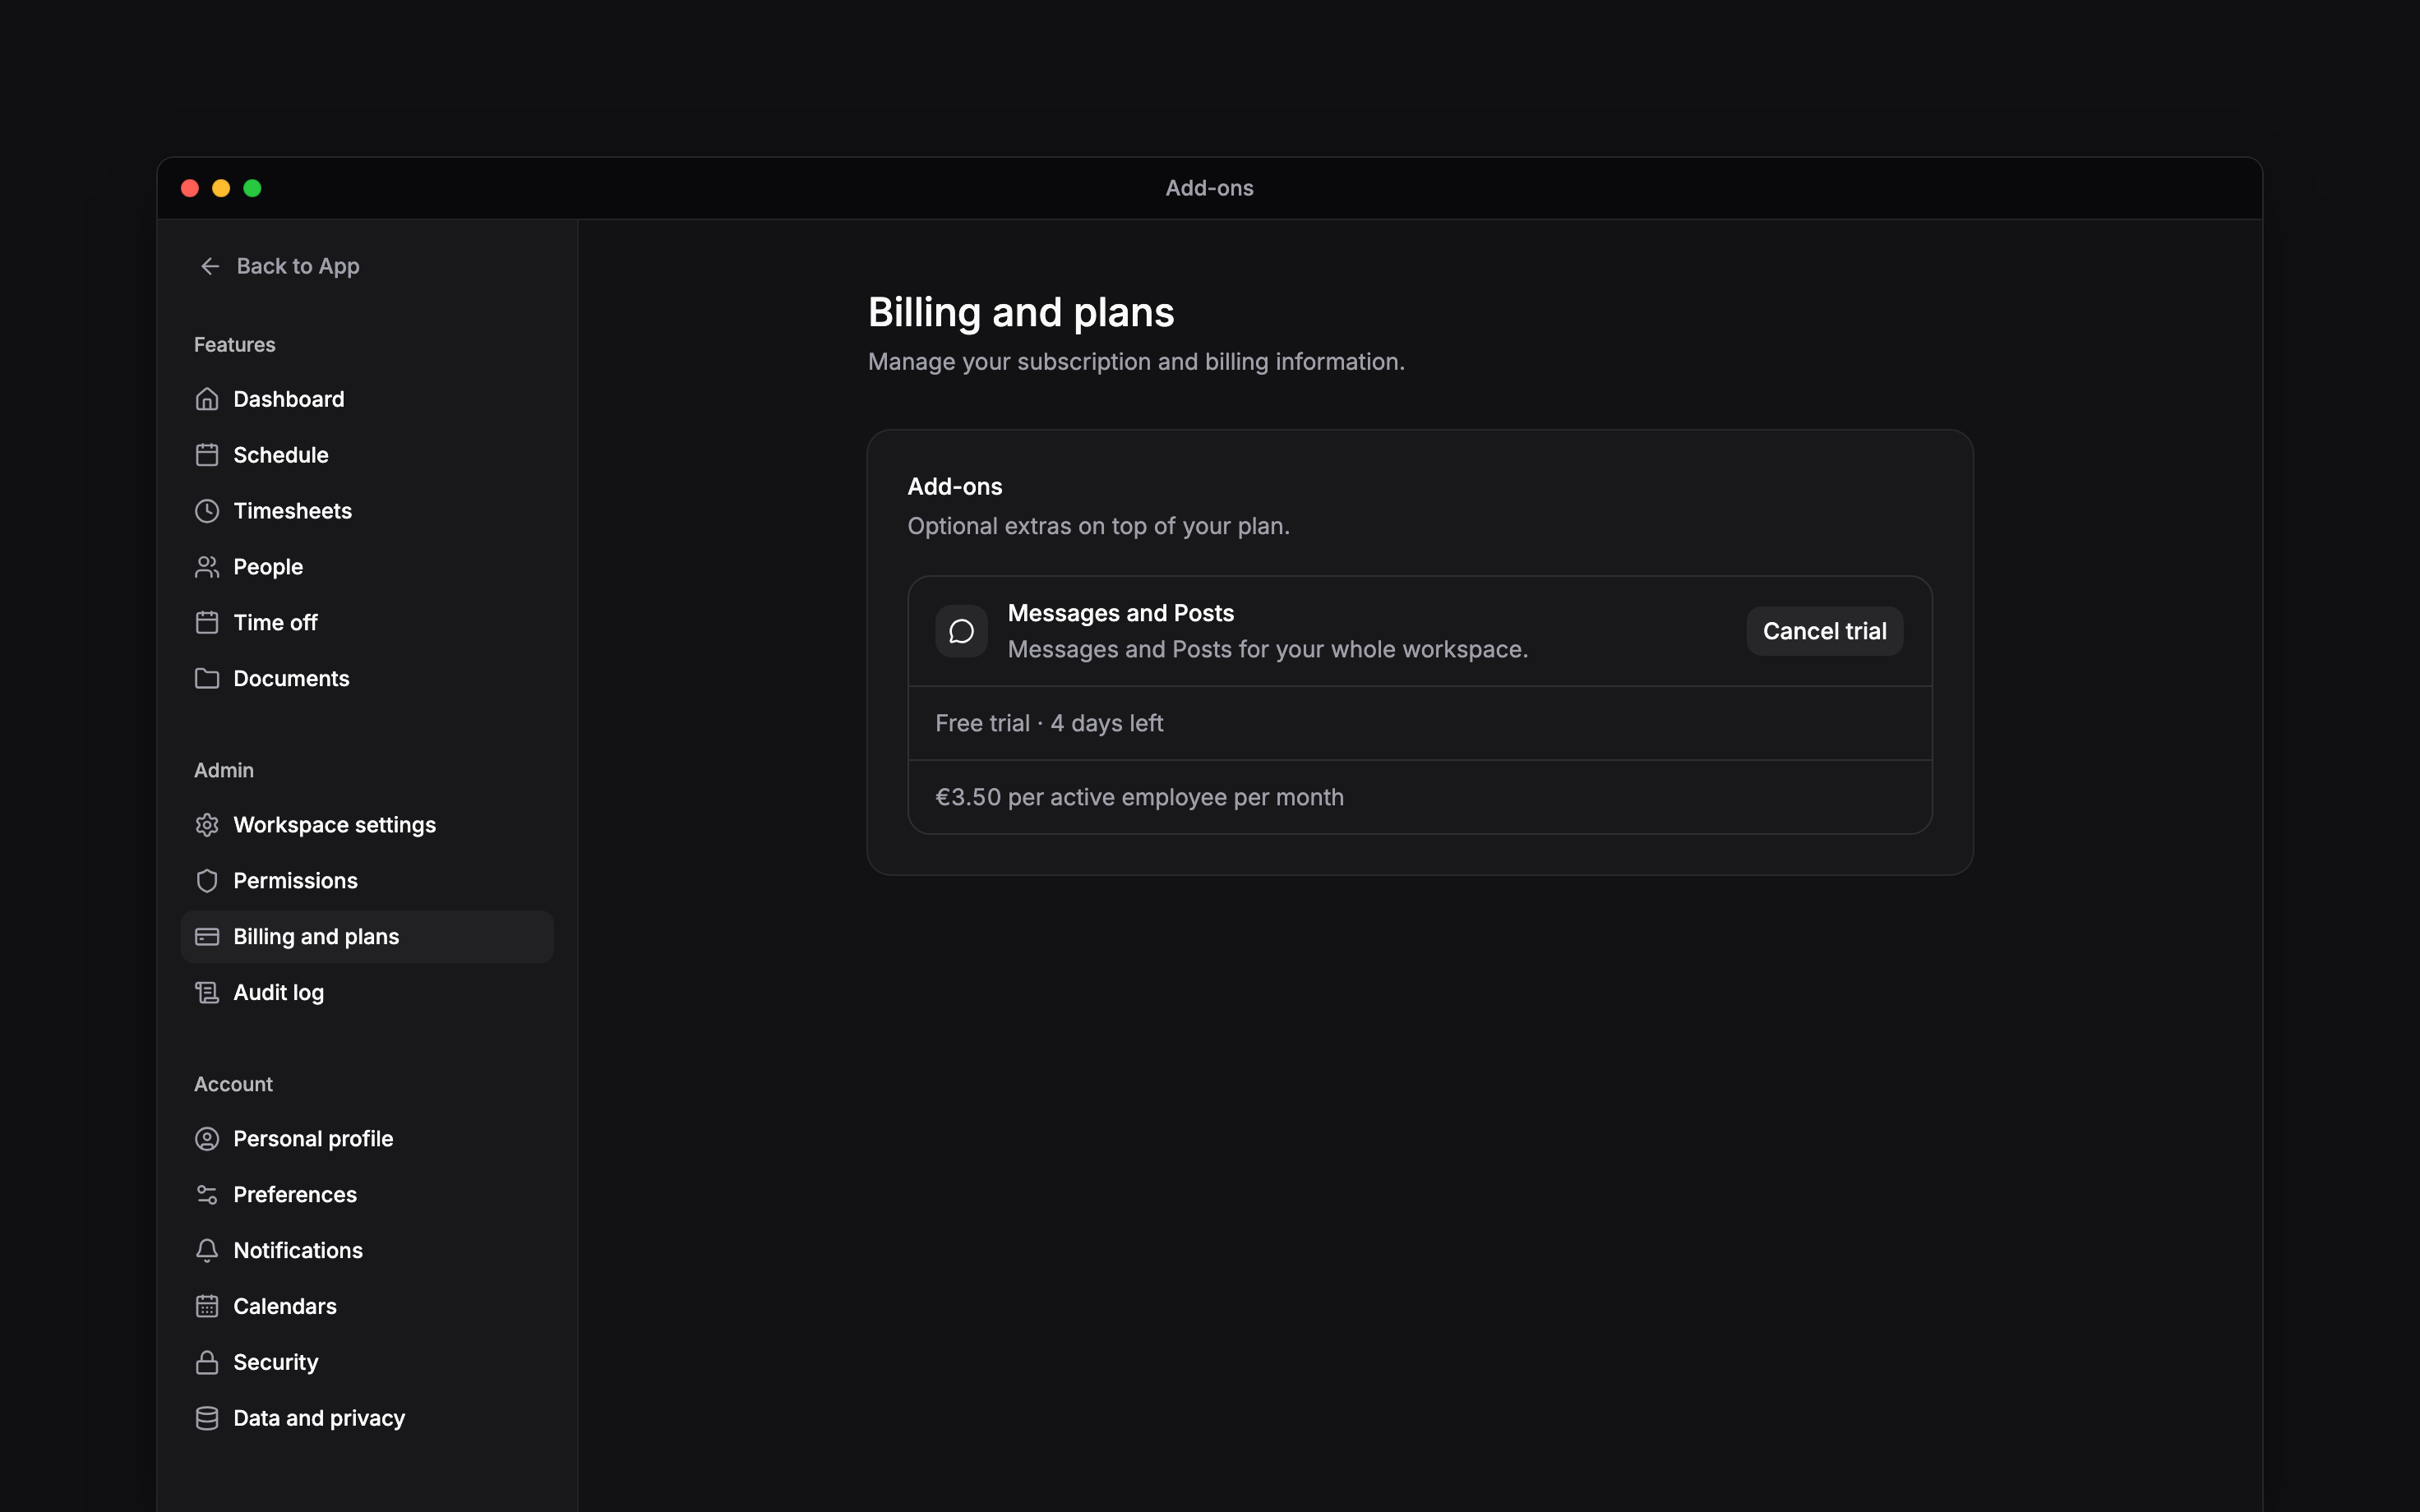Open the Audit log
The height and width of the screenshot is (1512, 2420).
click(367, 993)
